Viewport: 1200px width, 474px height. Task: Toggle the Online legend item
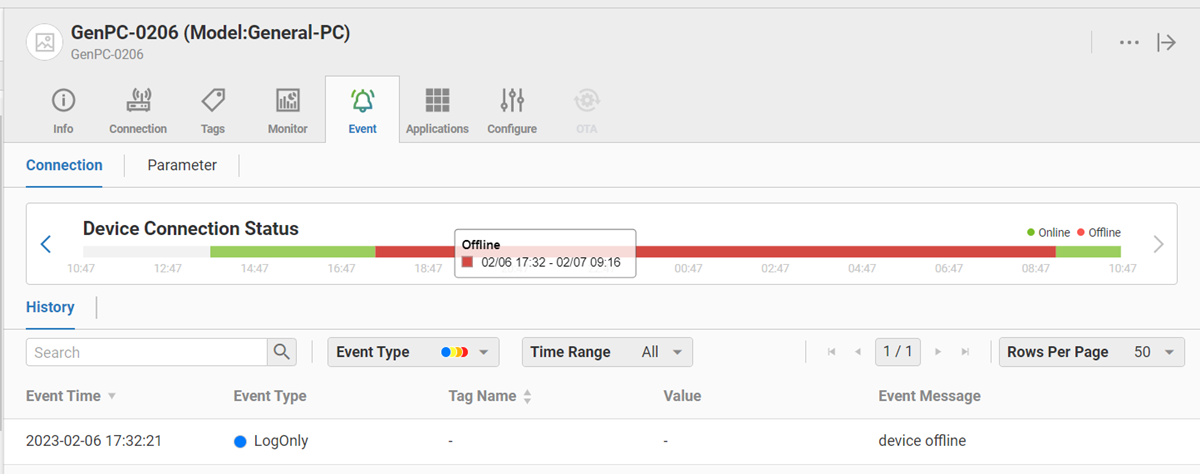(1048, 232)
